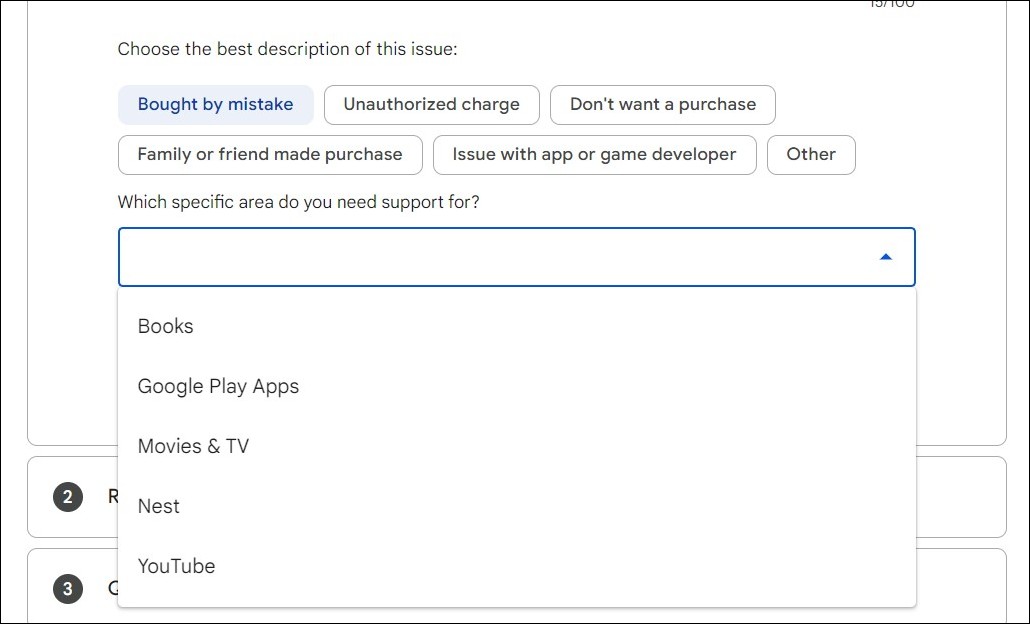Choose "Google Play Apps" option
Viewport: 1030px width, 624px height.
point(218,386)
